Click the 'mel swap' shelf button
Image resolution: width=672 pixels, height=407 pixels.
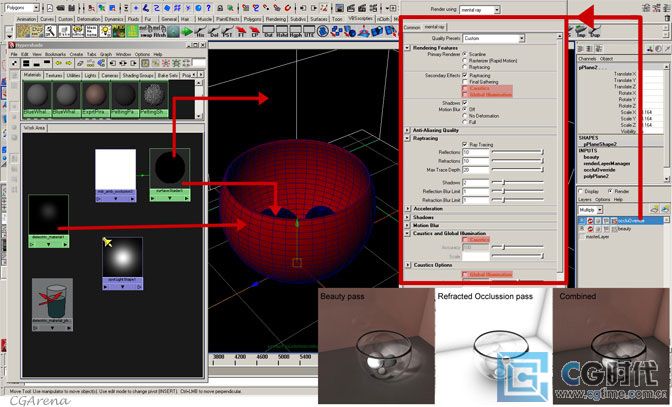point(147,31)
